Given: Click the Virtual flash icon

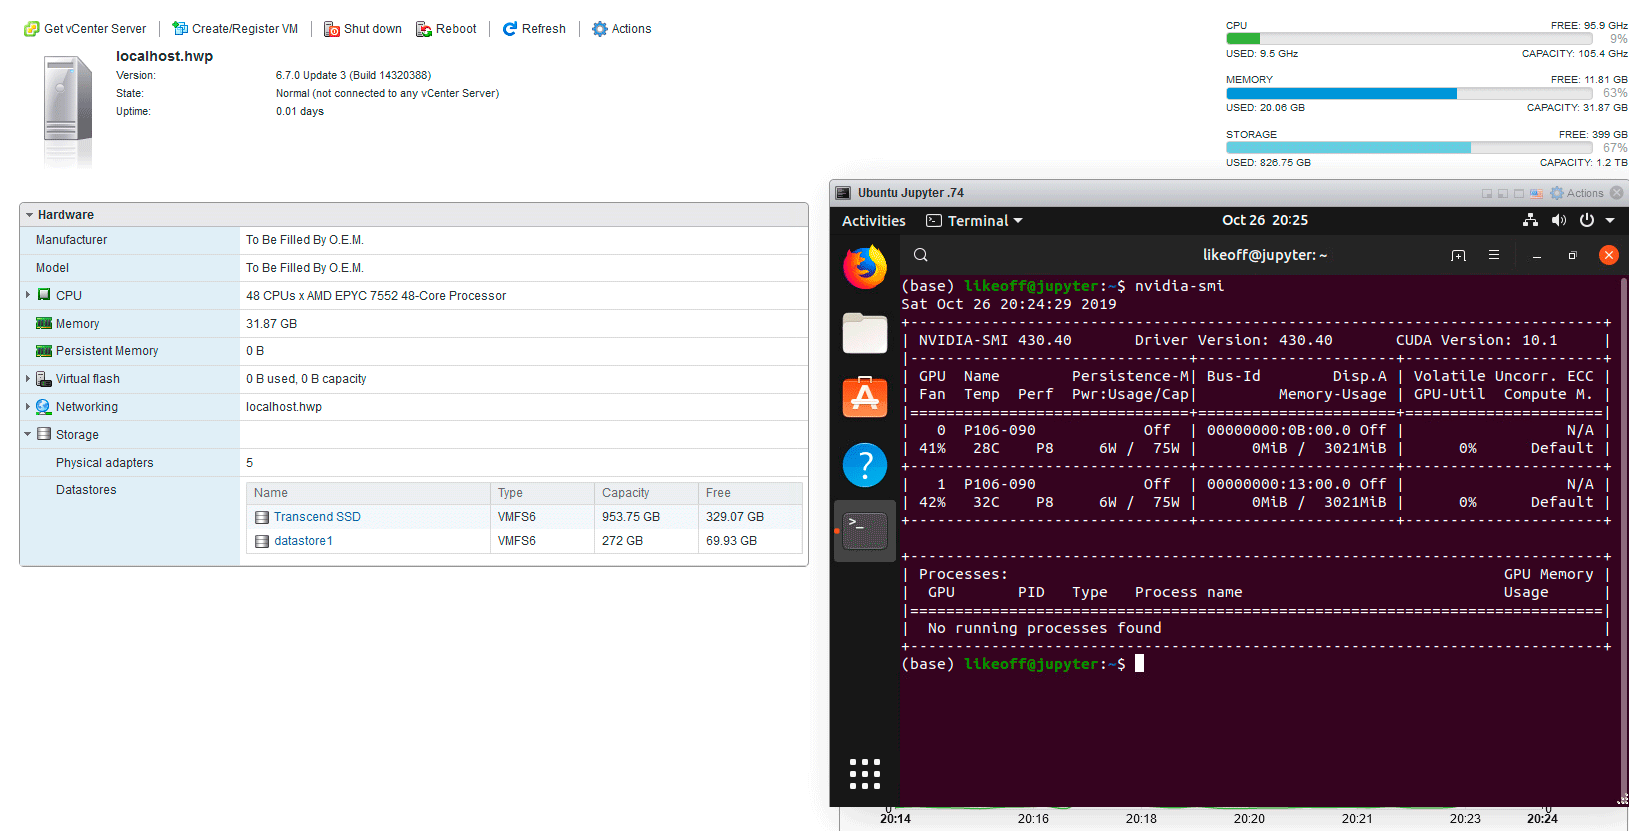Looking at the screenshot, I should [x=44, y=379].
